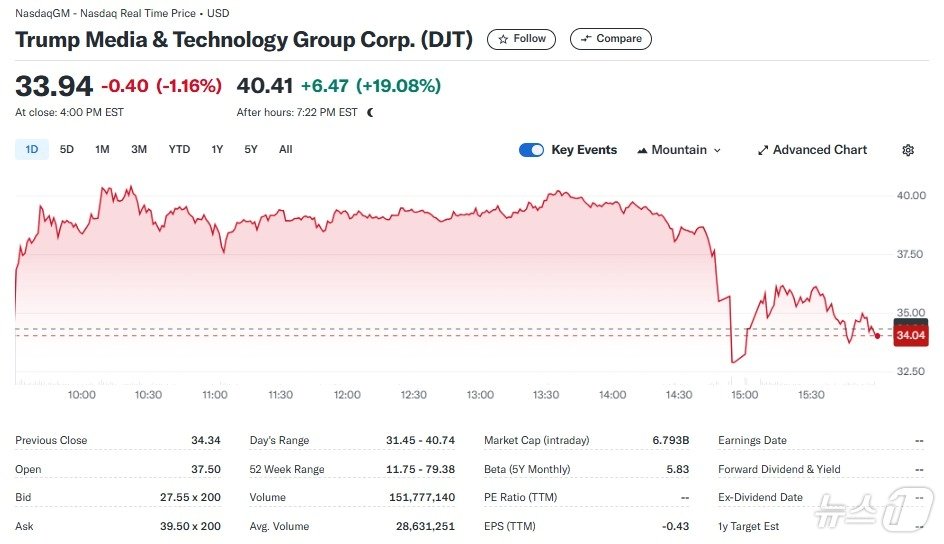Image resolution: width=944 pixels, height=544 pixels.
Task: Select the All time range
Action: point(286,150)
